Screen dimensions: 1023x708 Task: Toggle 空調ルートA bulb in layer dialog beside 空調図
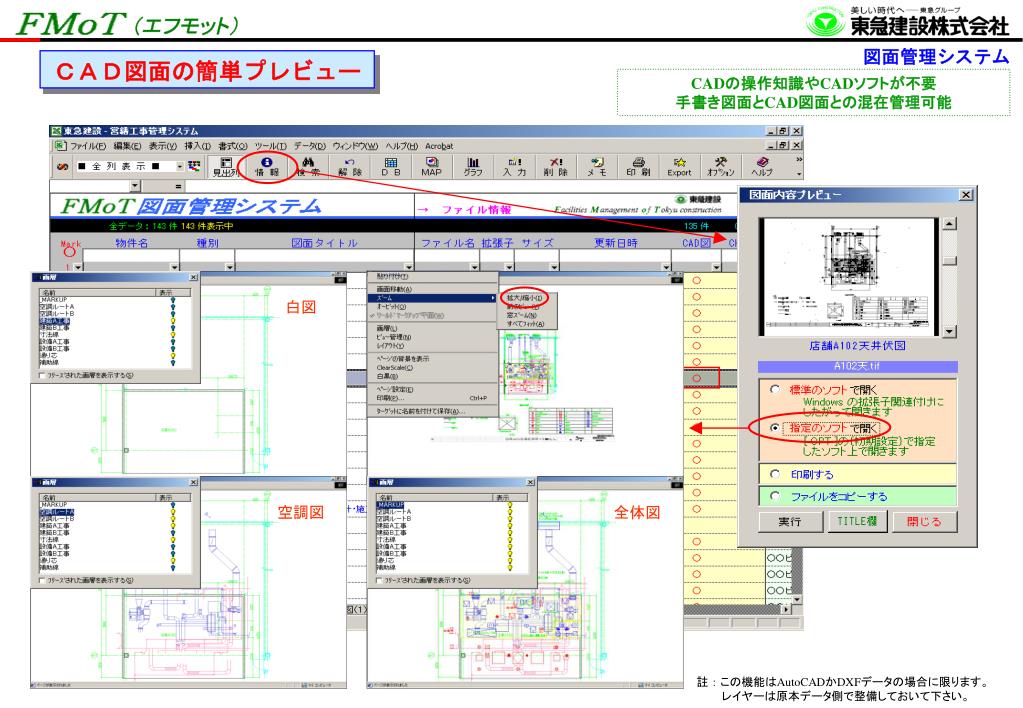click(173, 512)
